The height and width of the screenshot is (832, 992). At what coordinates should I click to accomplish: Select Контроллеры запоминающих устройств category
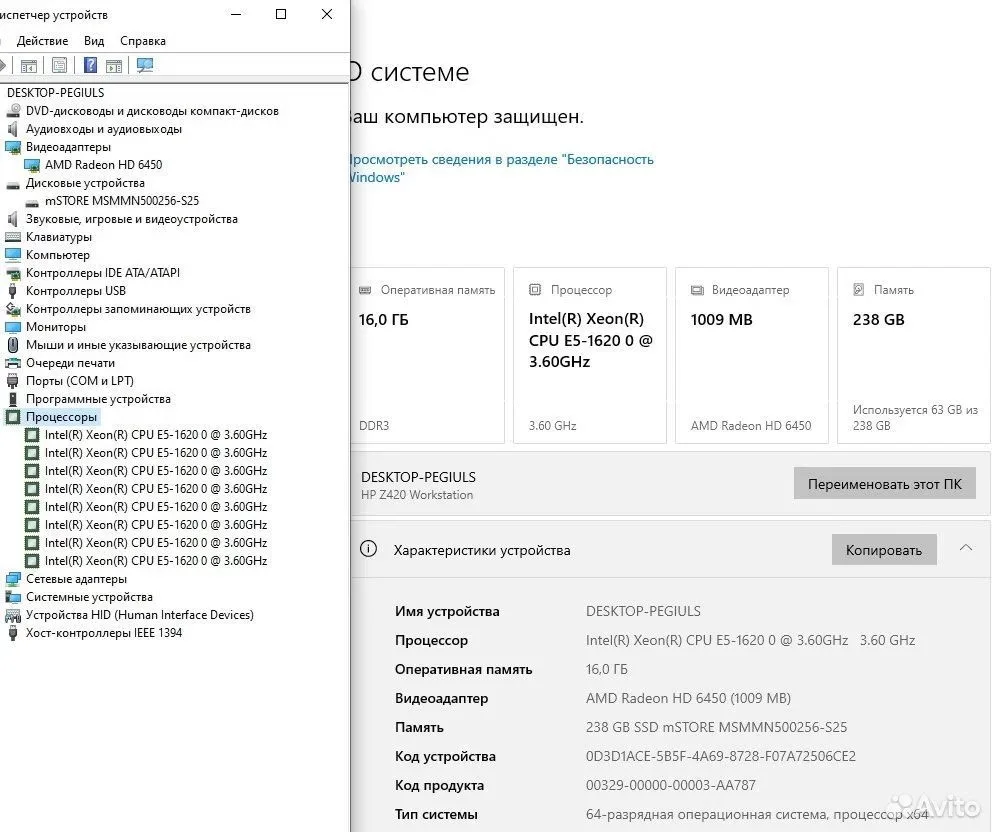[138, 309]
